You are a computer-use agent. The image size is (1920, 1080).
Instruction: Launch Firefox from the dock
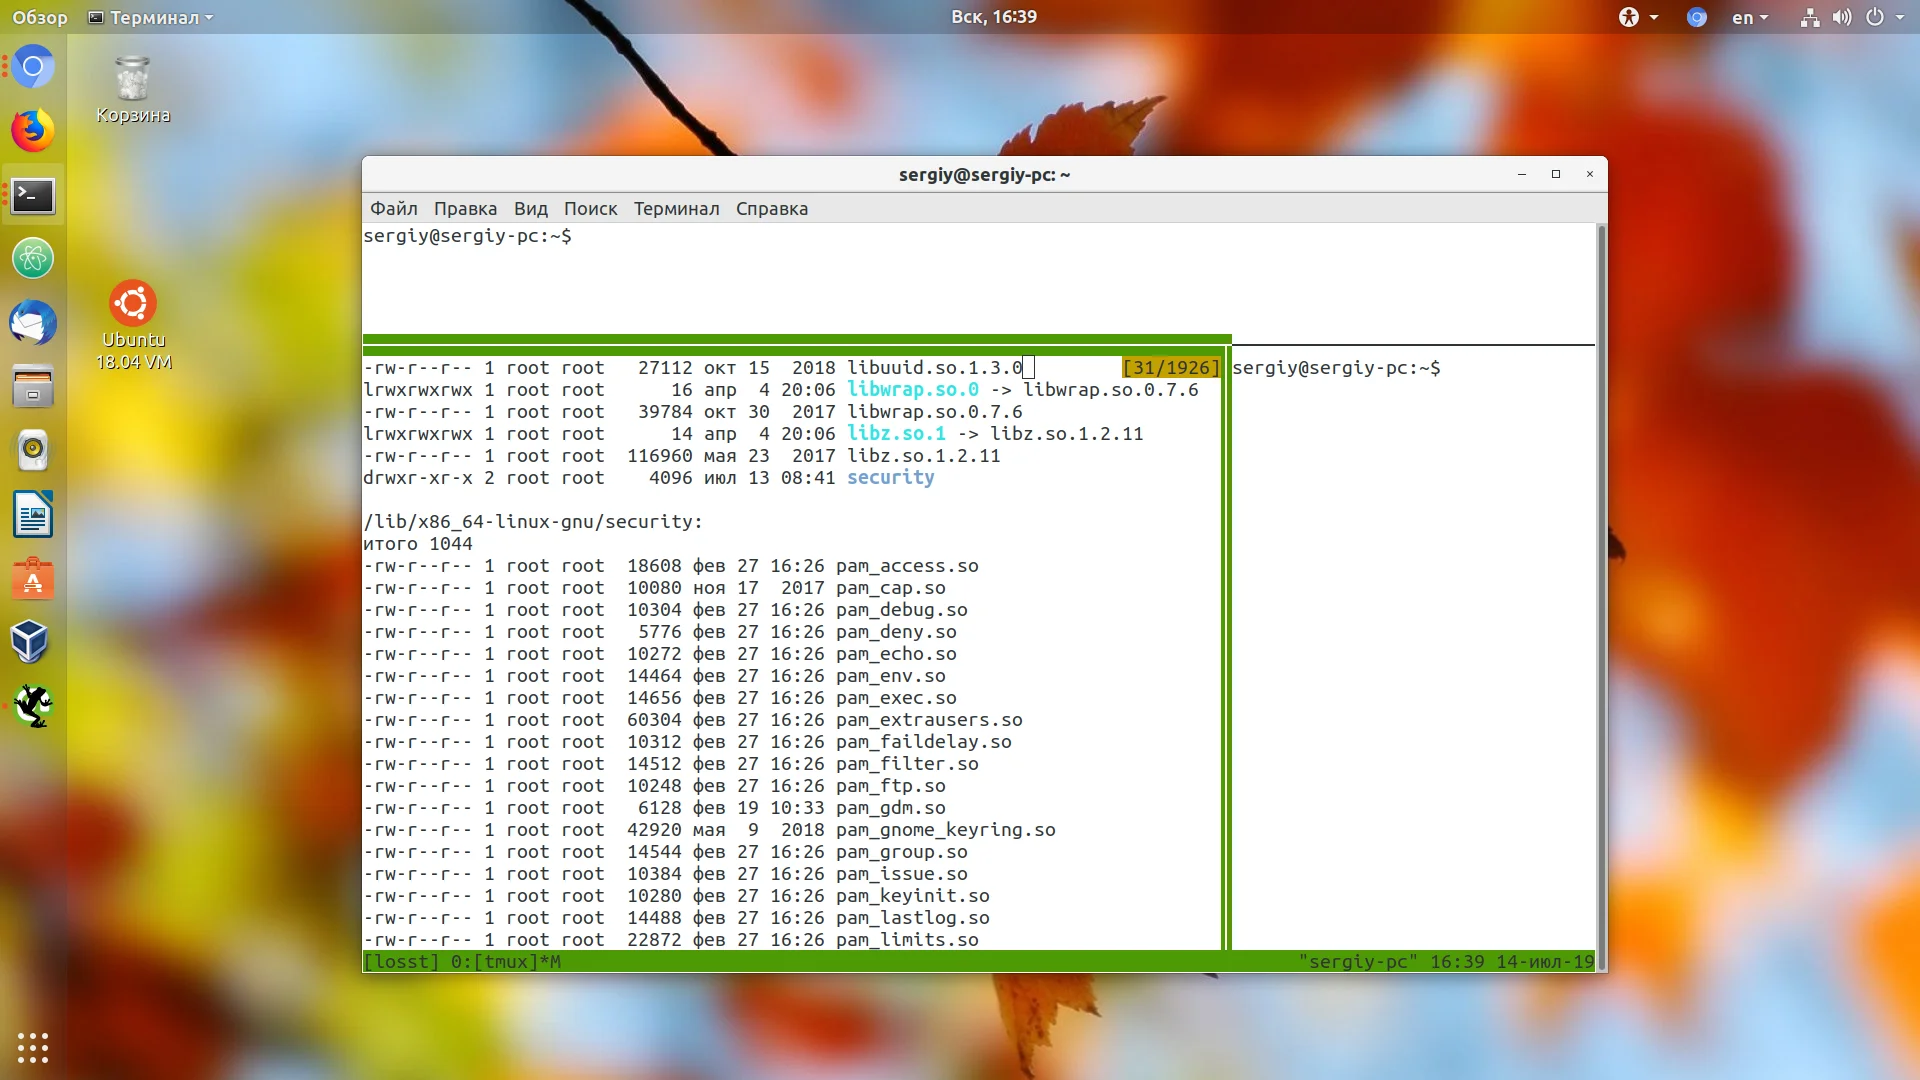point(33,131)
